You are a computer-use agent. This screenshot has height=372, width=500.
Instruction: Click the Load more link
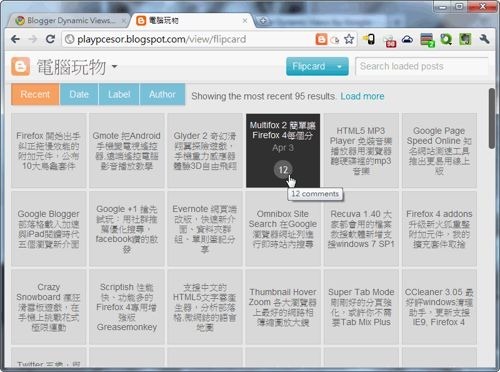362,96
